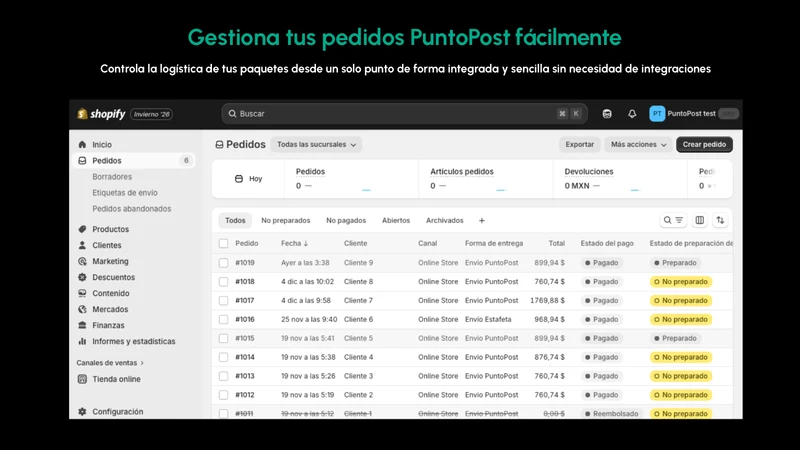800x450 pixels.
Task: Click the Finanzas bank icon
Action: 82,325
